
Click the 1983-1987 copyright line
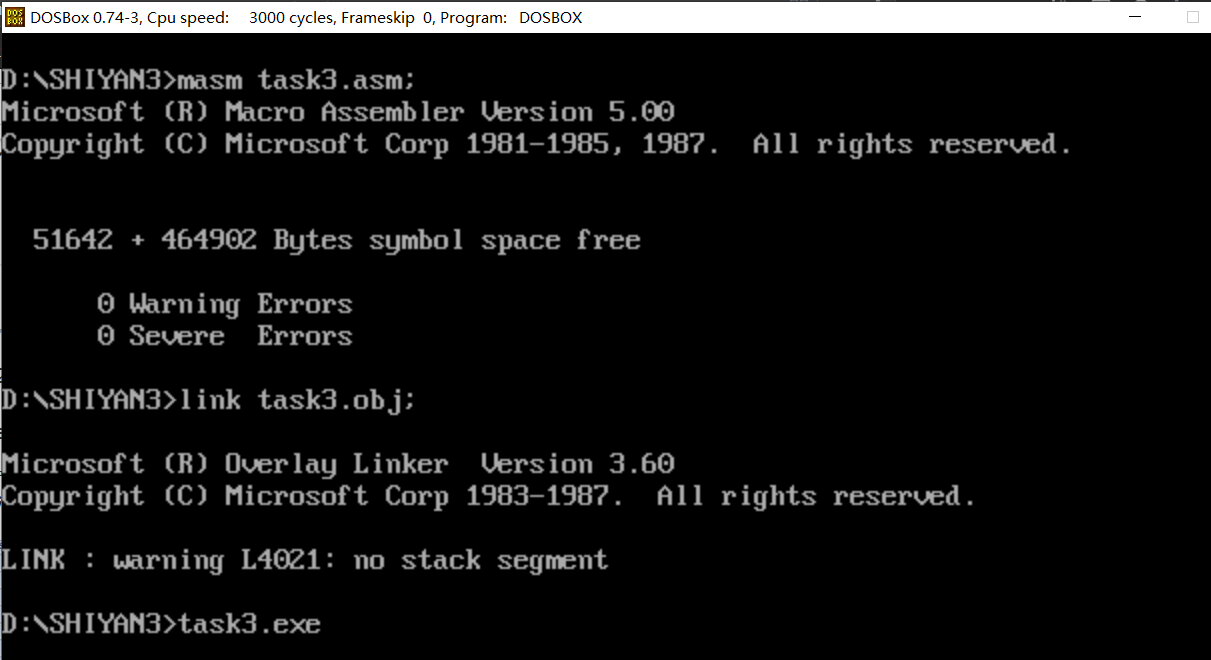pos(488,495)
